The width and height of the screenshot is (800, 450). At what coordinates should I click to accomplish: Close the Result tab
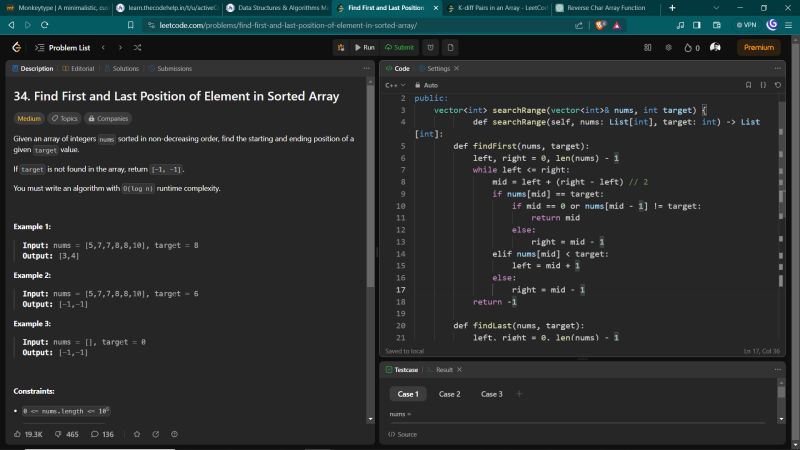coord(460,370)
